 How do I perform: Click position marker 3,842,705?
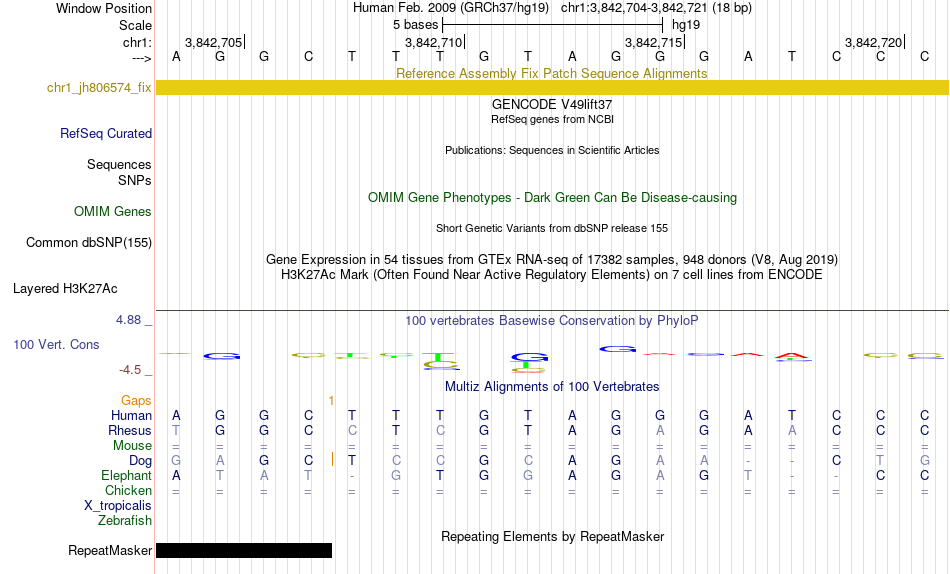coord(213,42)
